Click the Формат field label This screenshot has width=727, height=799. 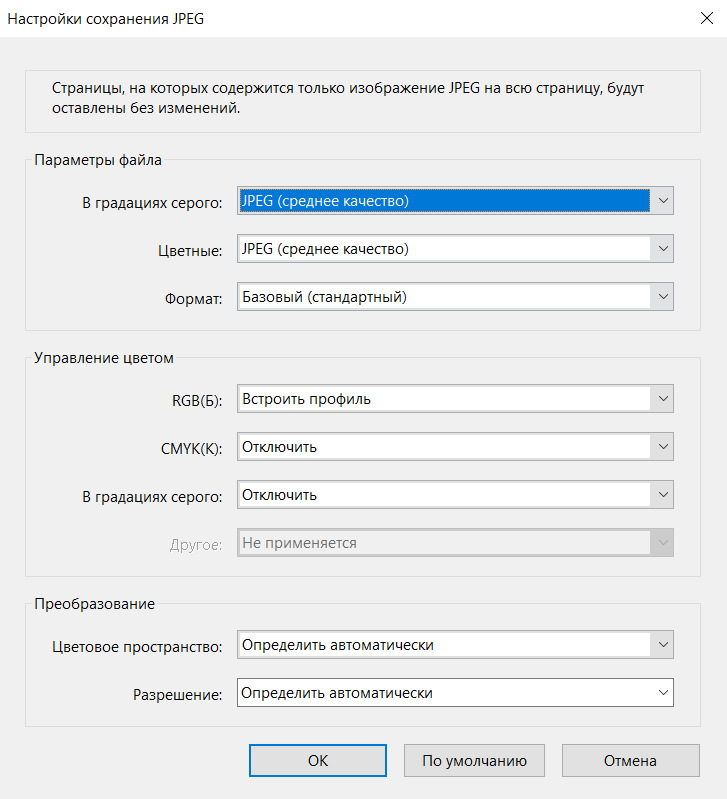[x=193, y=298]
